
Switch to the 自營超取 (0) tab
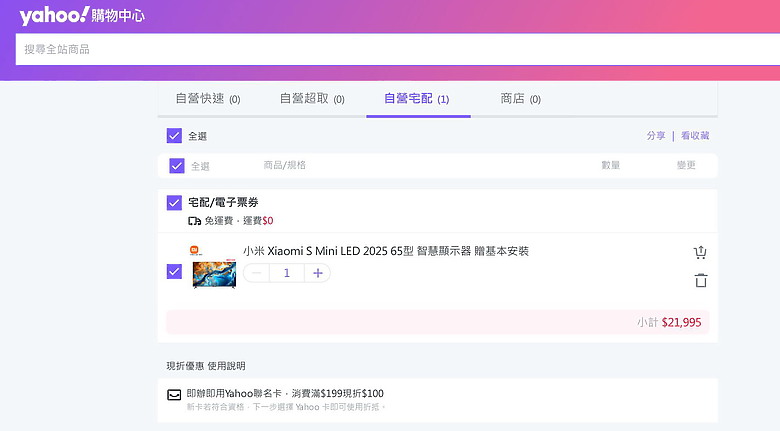click(312, 99)
